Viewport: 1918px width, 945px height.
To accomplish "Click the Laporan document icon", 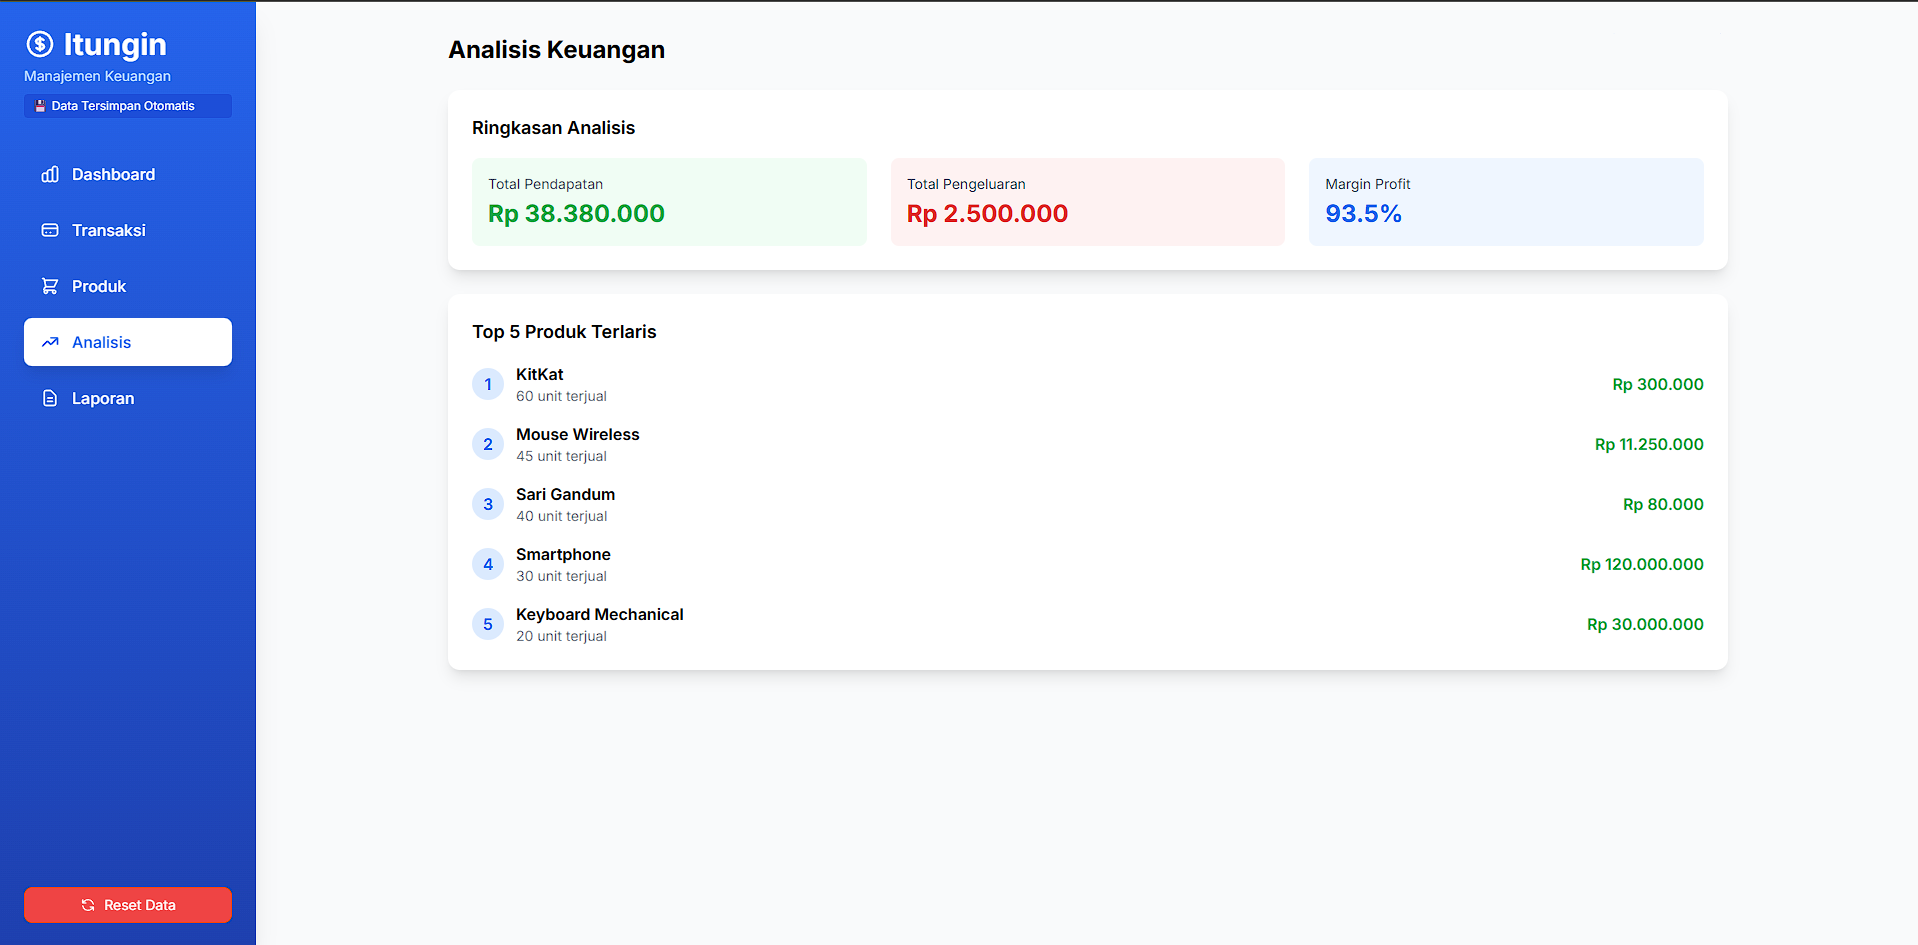I will [50, 398].
